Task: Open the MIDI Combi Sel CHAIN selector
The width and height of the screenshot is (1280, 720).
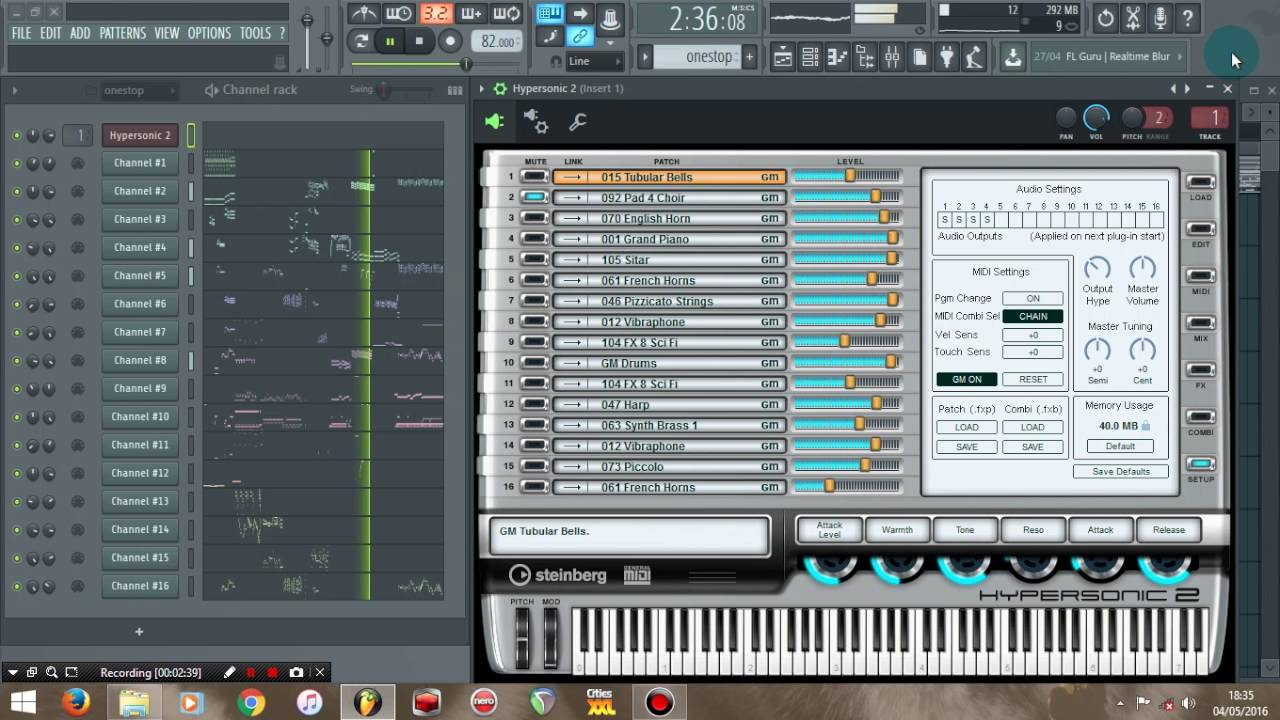Action: (1033, 316)
